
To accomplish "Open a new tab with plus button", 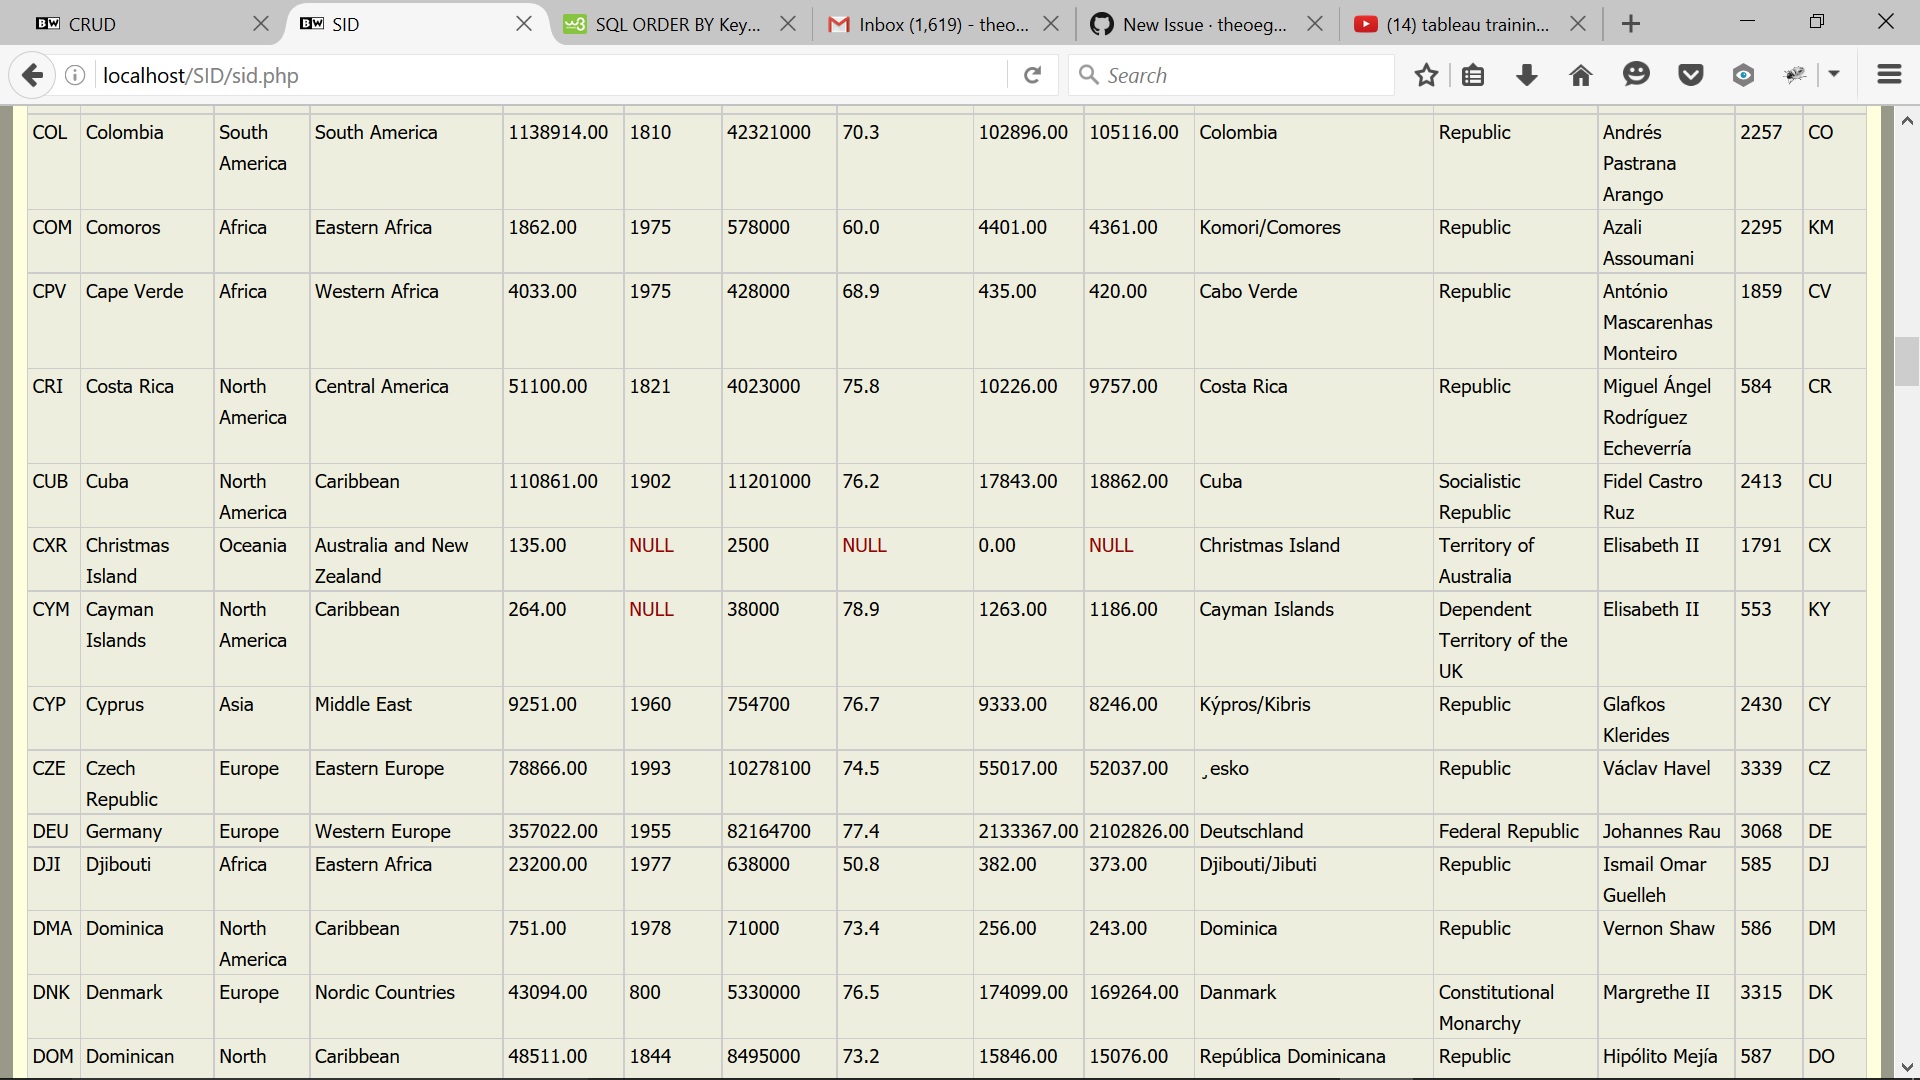I will click(x=1631, y=24).
